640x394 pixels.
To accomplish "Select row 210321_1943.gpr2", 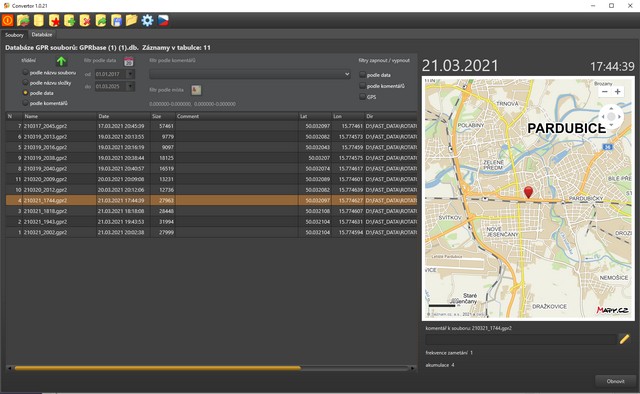I will (211, 222).
